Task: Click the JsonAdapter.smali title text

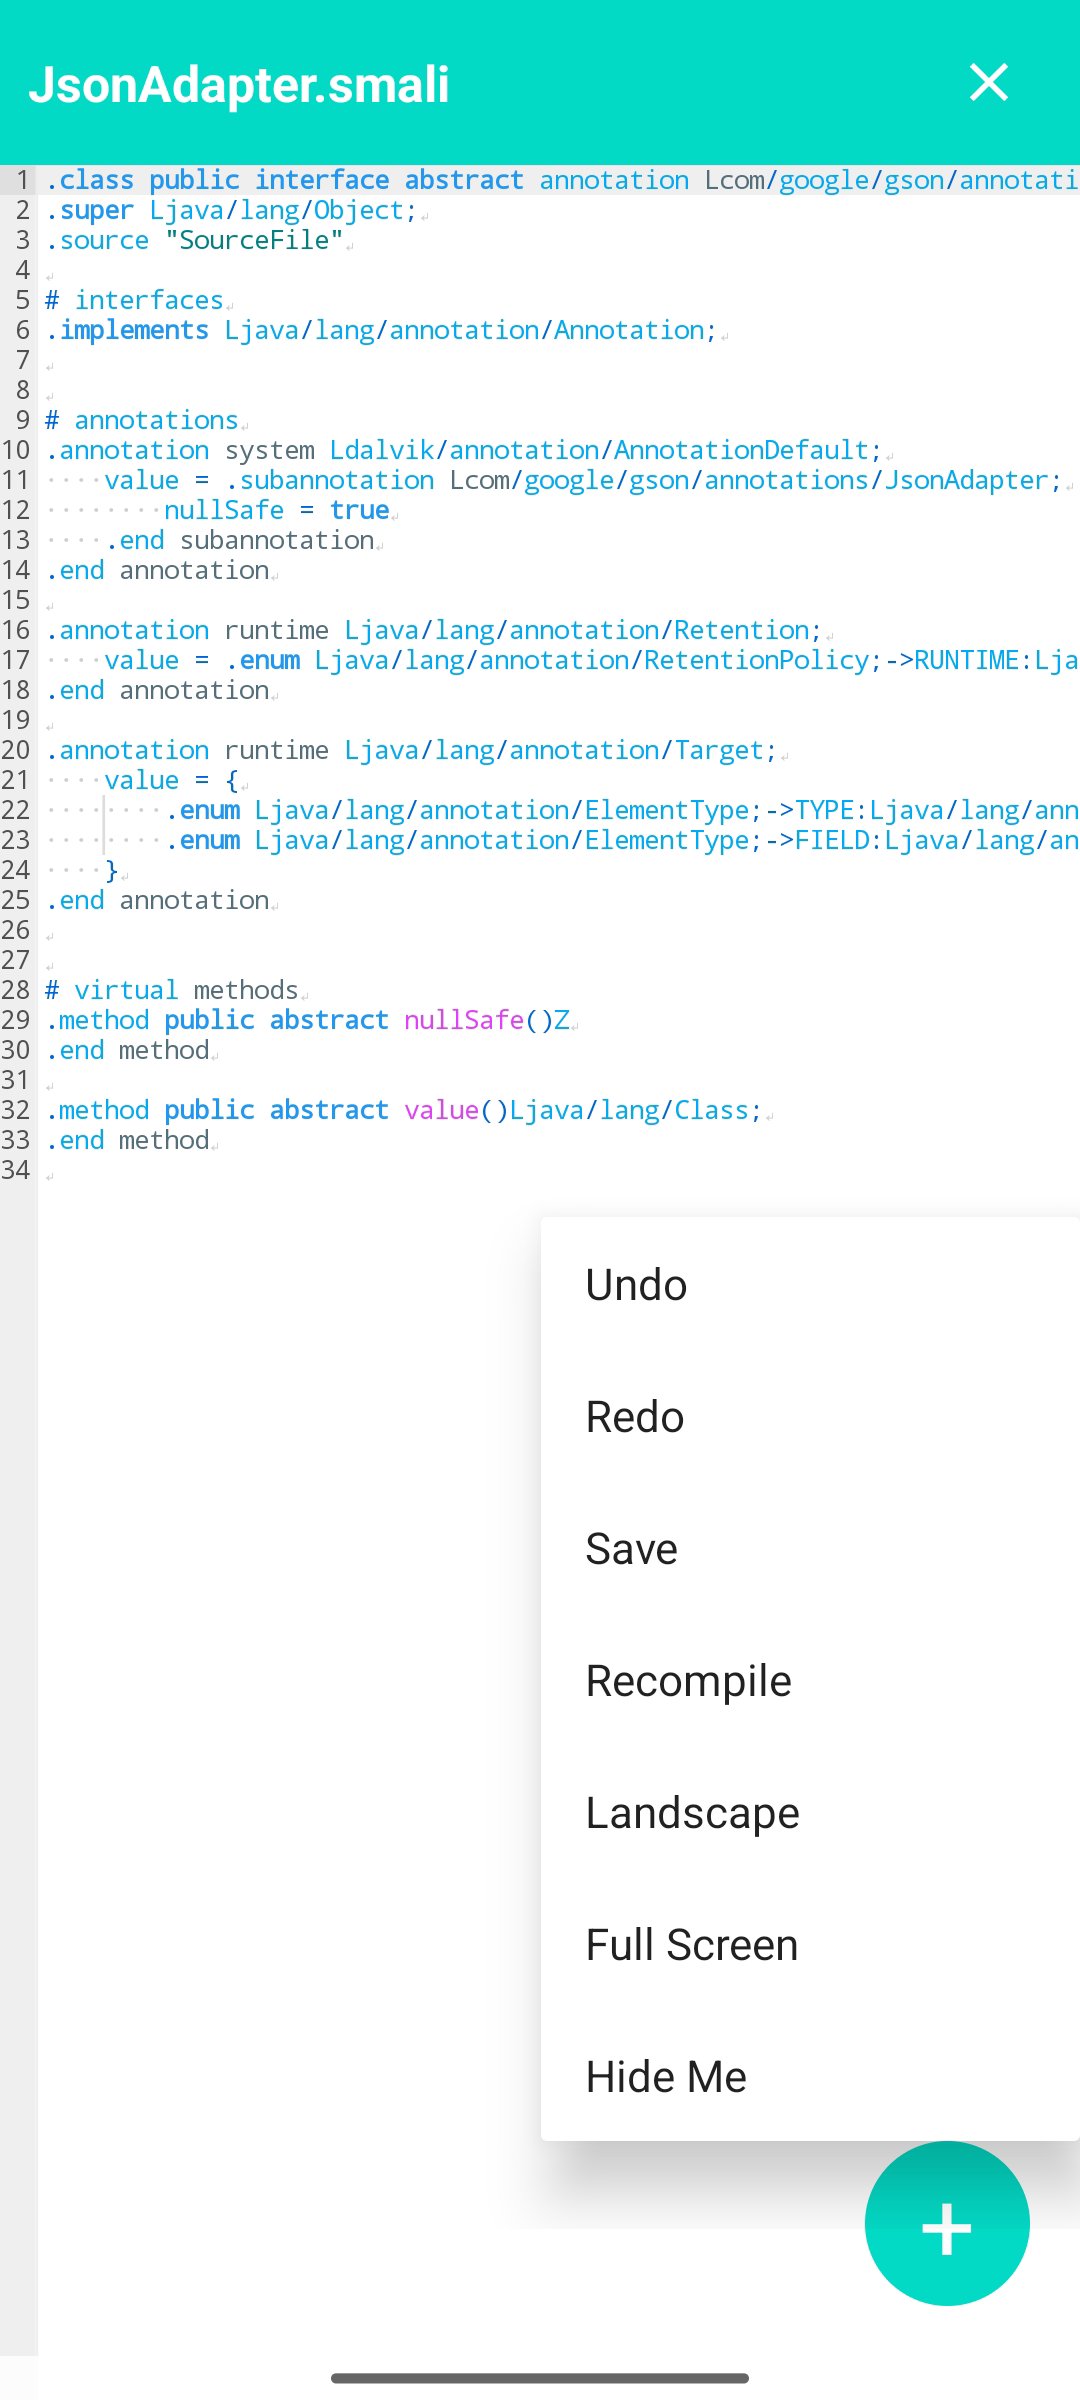Action: (x=240, y=83)
